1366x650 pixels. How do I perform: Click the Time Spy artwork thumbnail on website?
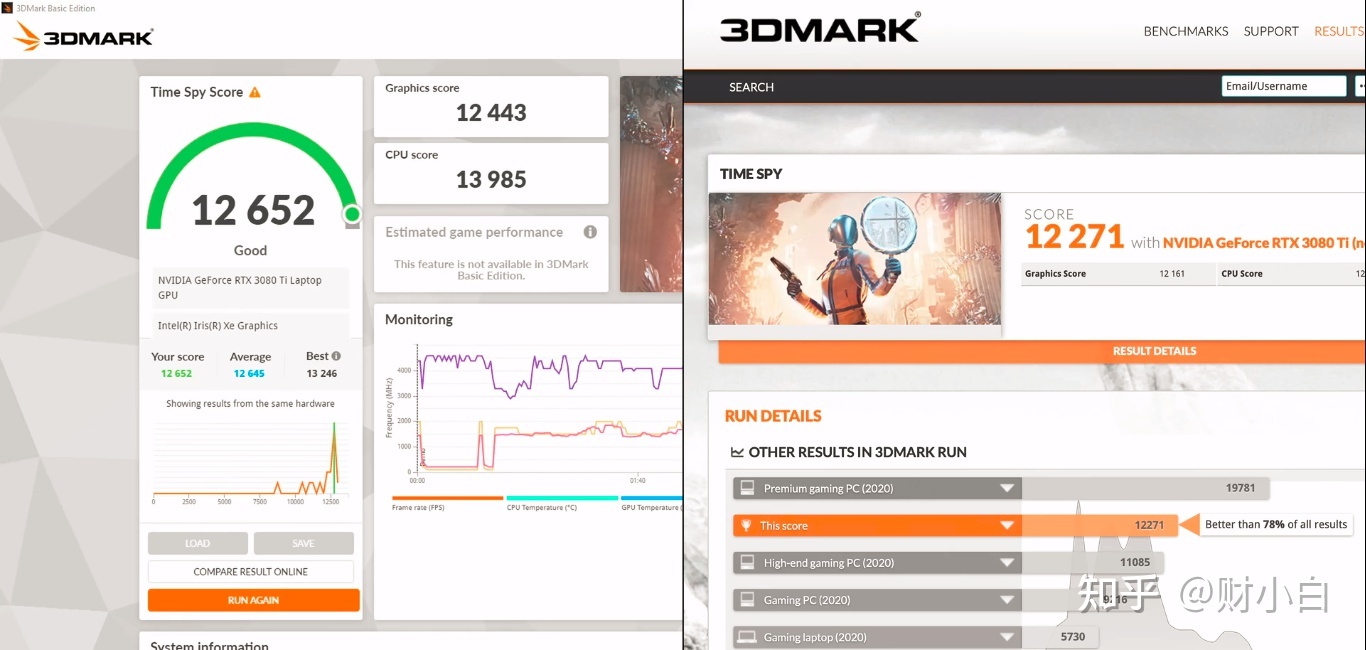click(855, 258)
